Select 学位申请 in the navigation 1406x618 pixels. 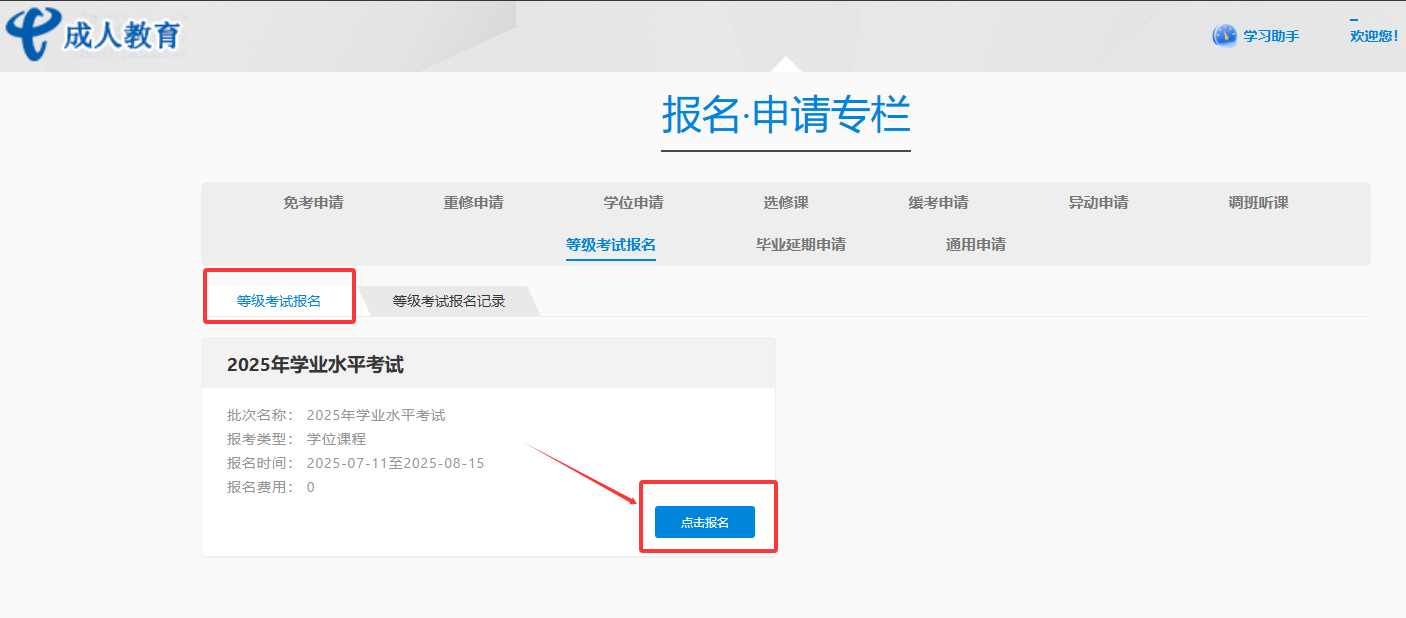click(633, 203)
